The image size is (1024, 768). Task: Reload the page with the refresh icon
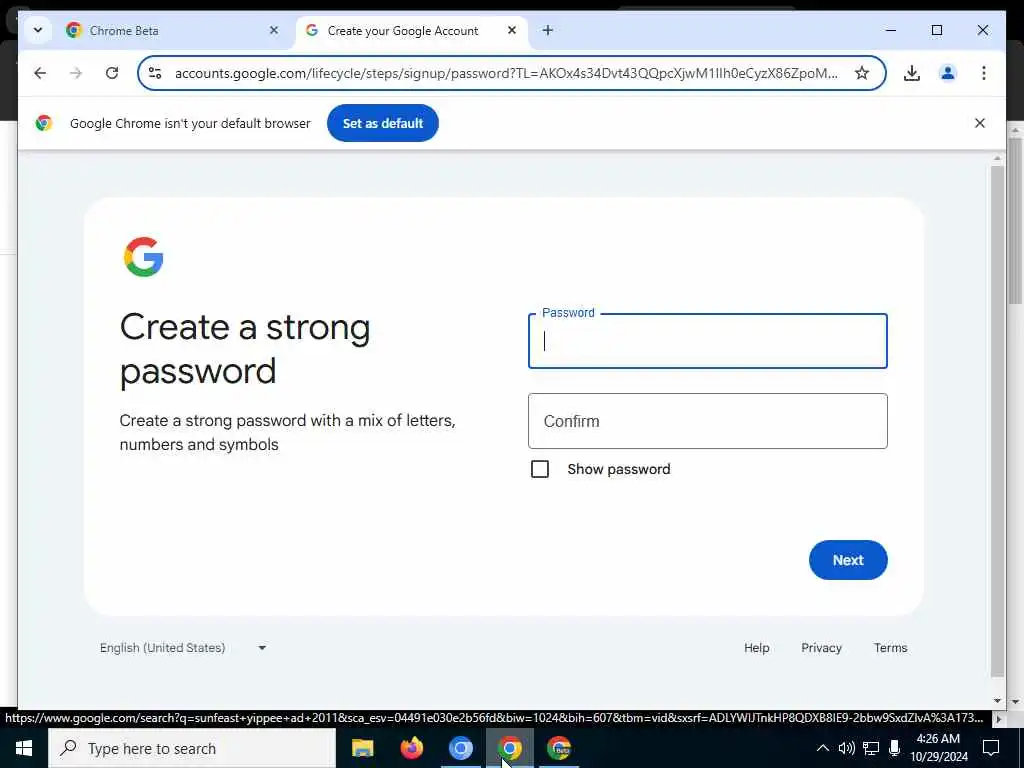[112, 73]
